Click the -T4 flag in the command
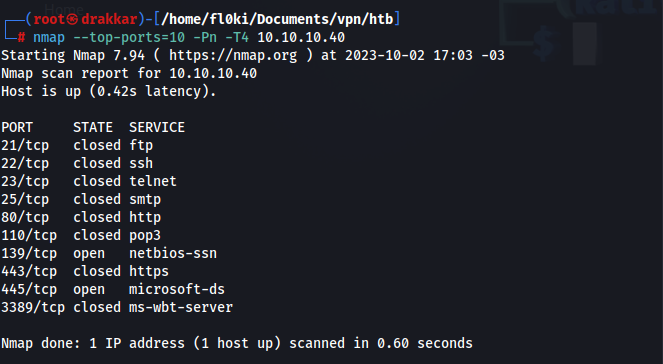Viewport: 663px width, 364px height. coord(237,38)
